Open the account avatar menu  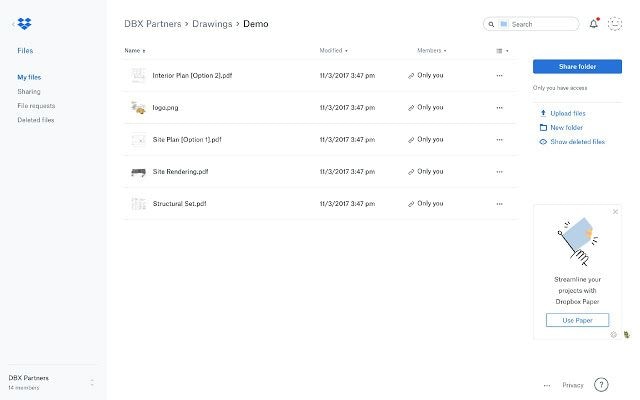pyautogui.click(x=615, y=23)
